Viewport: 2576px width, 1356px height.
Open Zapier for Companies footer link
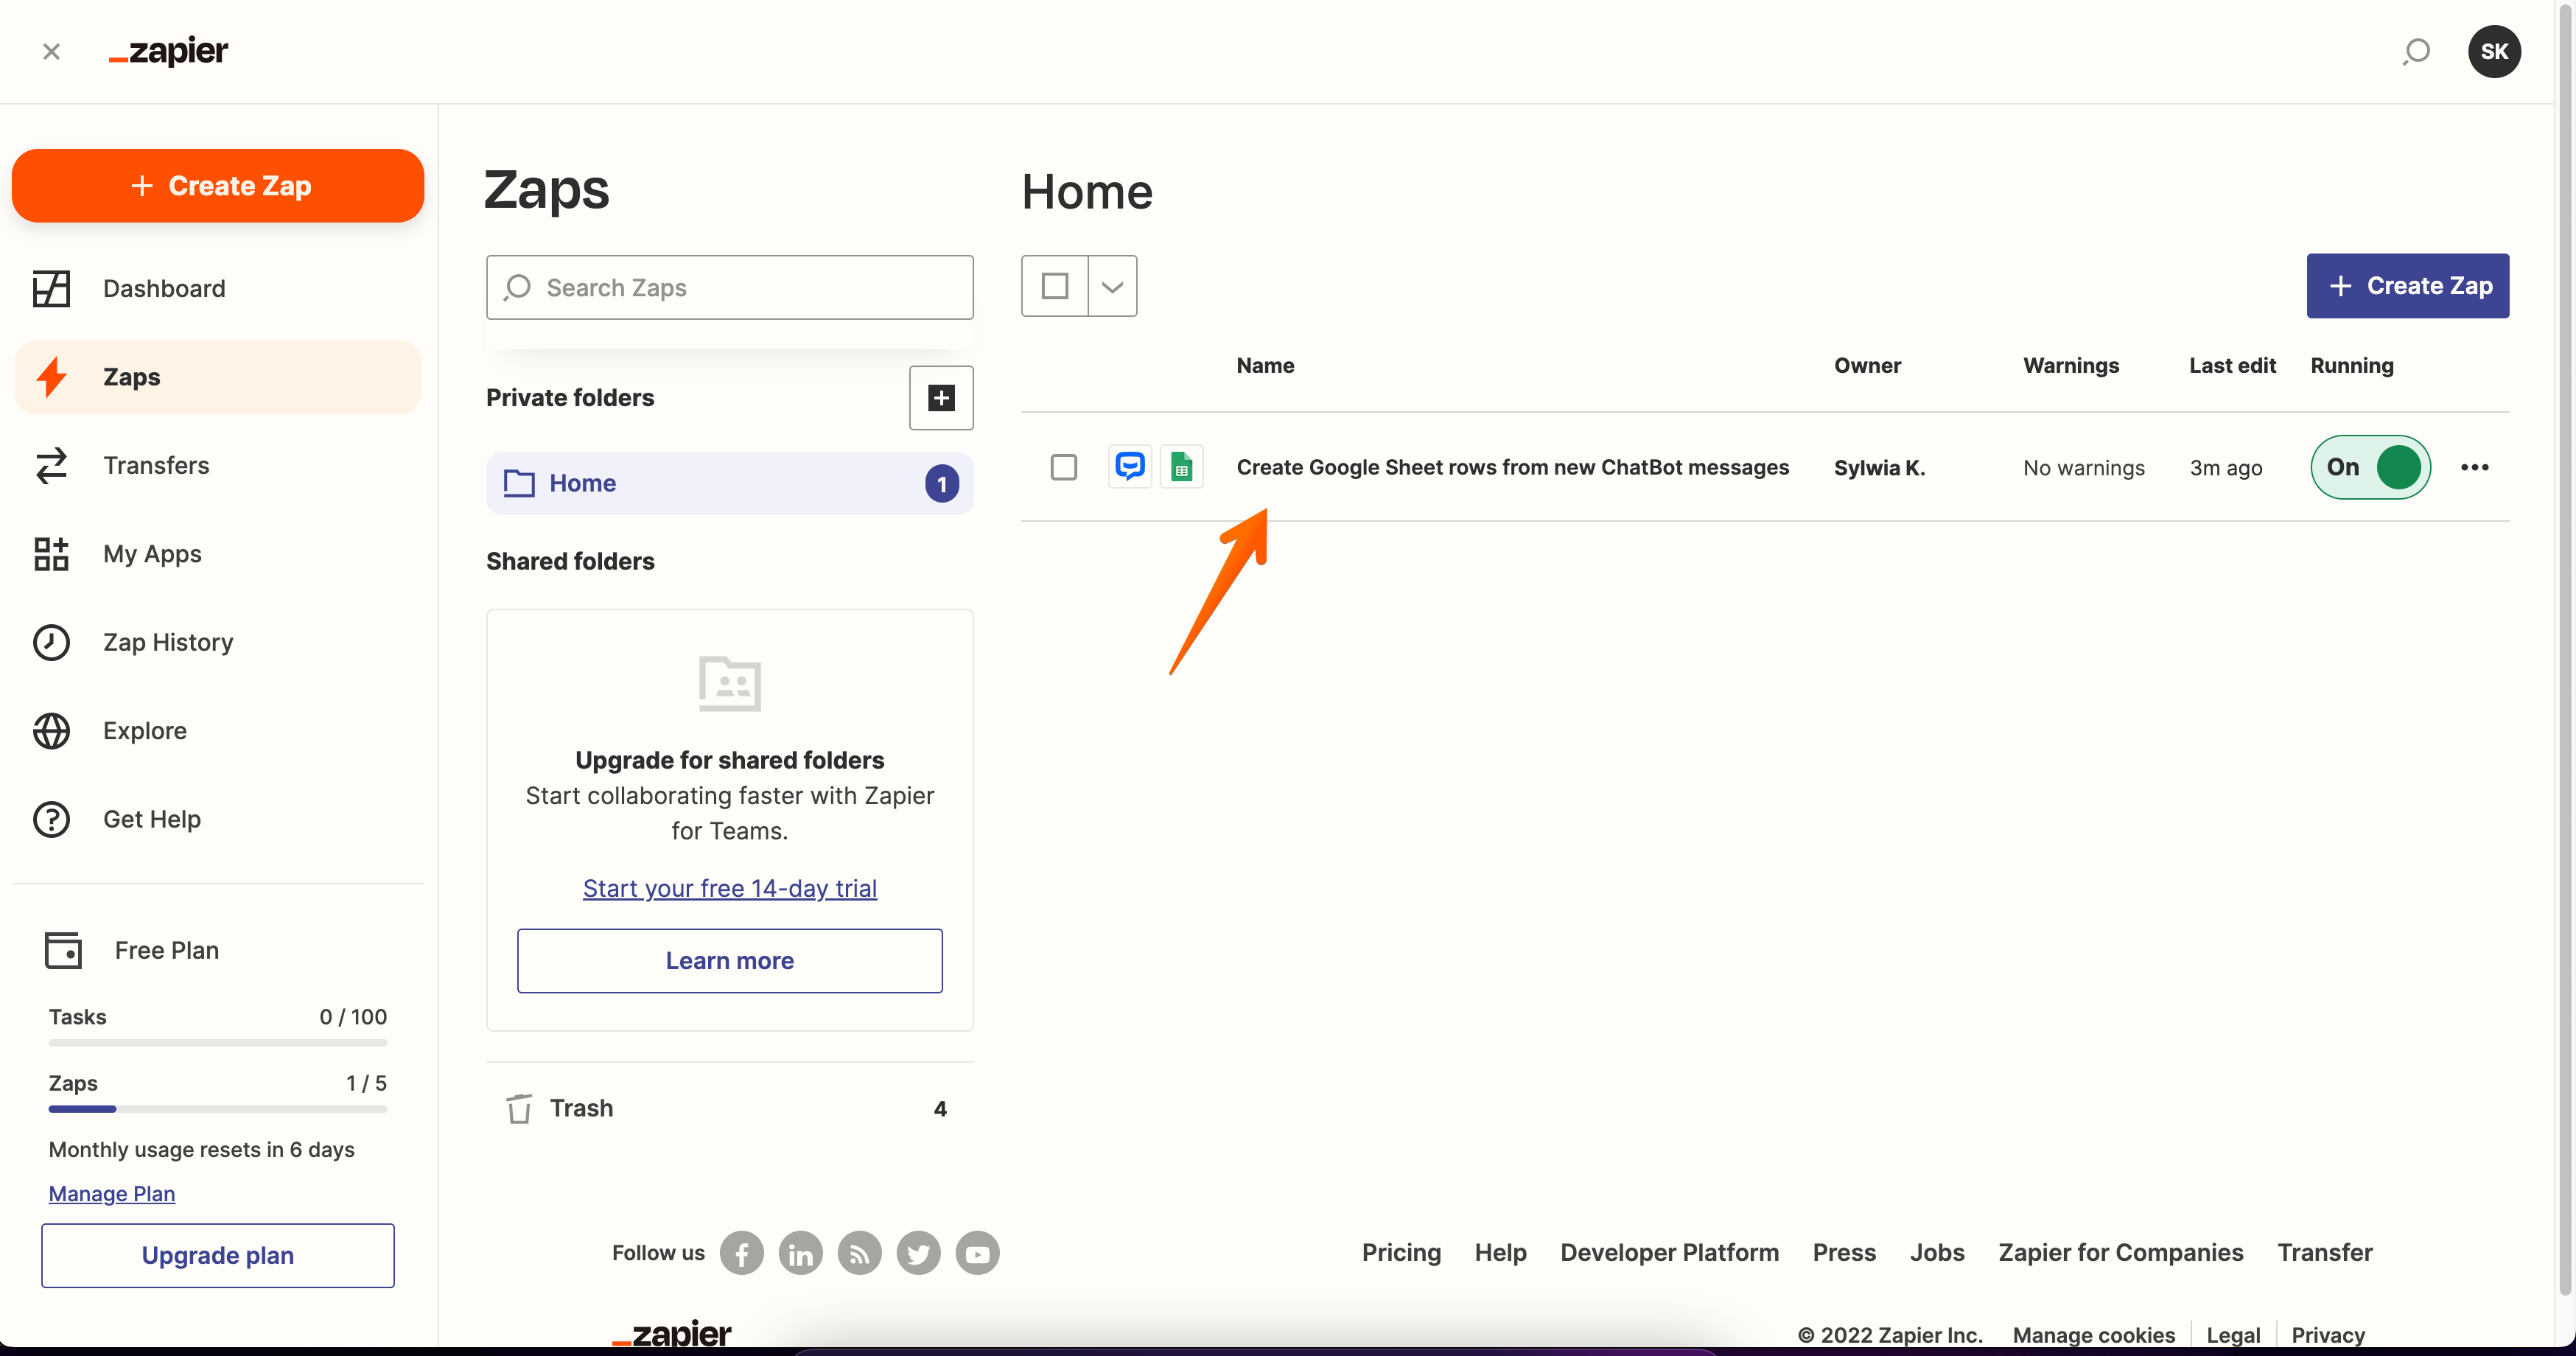(2120, 1253)
